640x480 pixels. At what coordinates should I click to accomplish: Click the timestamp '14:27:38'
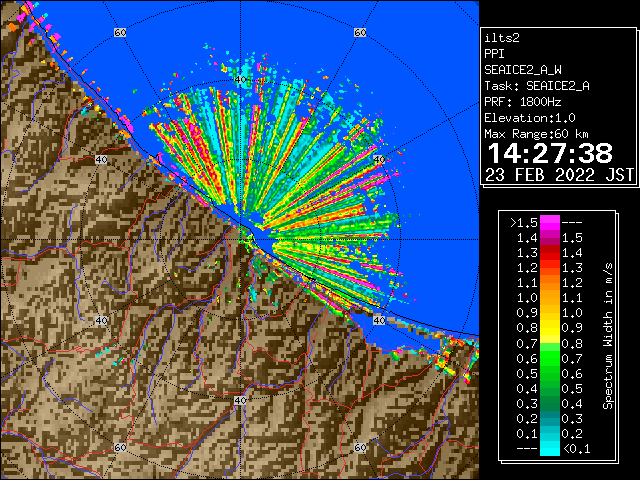550,153
